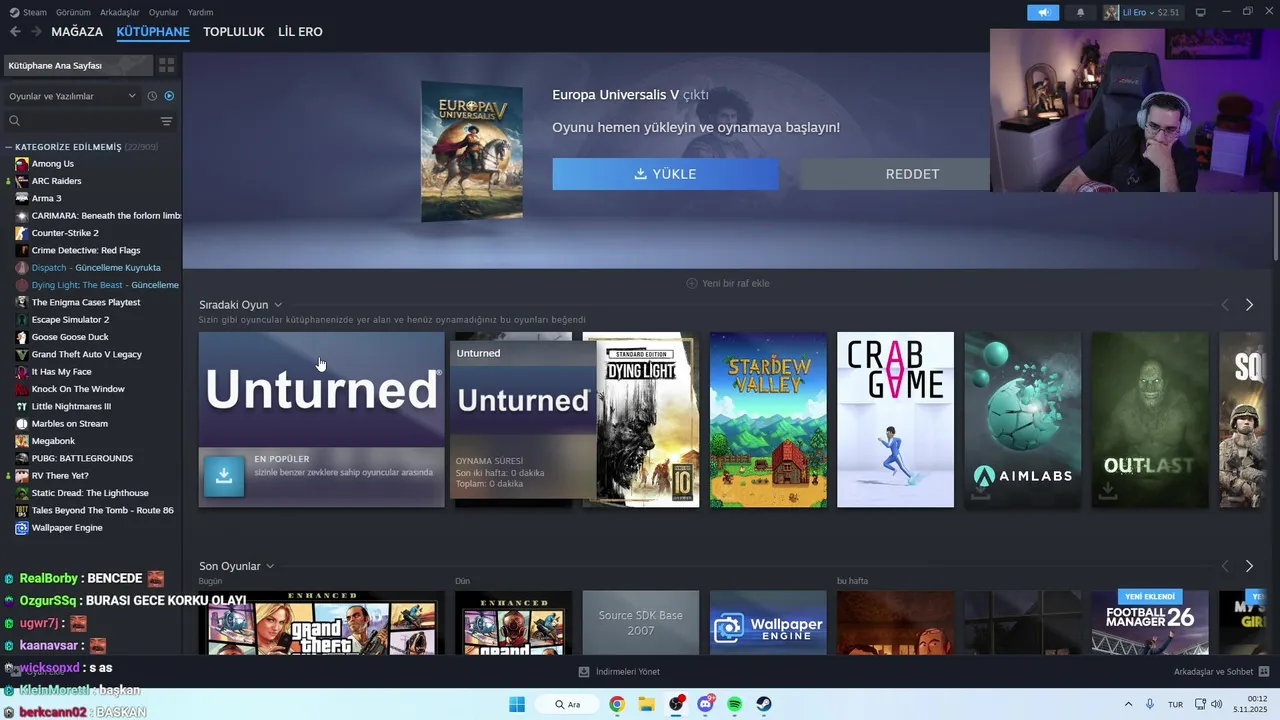Open Europa Universalis V cover art

click(x=472, y=151)
